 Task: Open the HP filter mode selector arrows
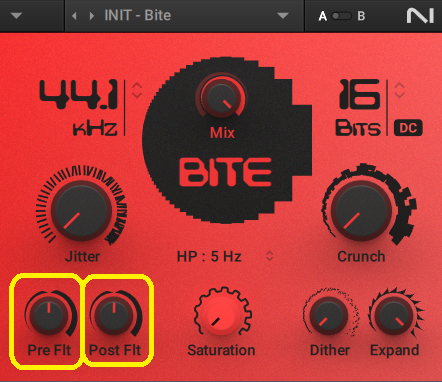(269, 256)
